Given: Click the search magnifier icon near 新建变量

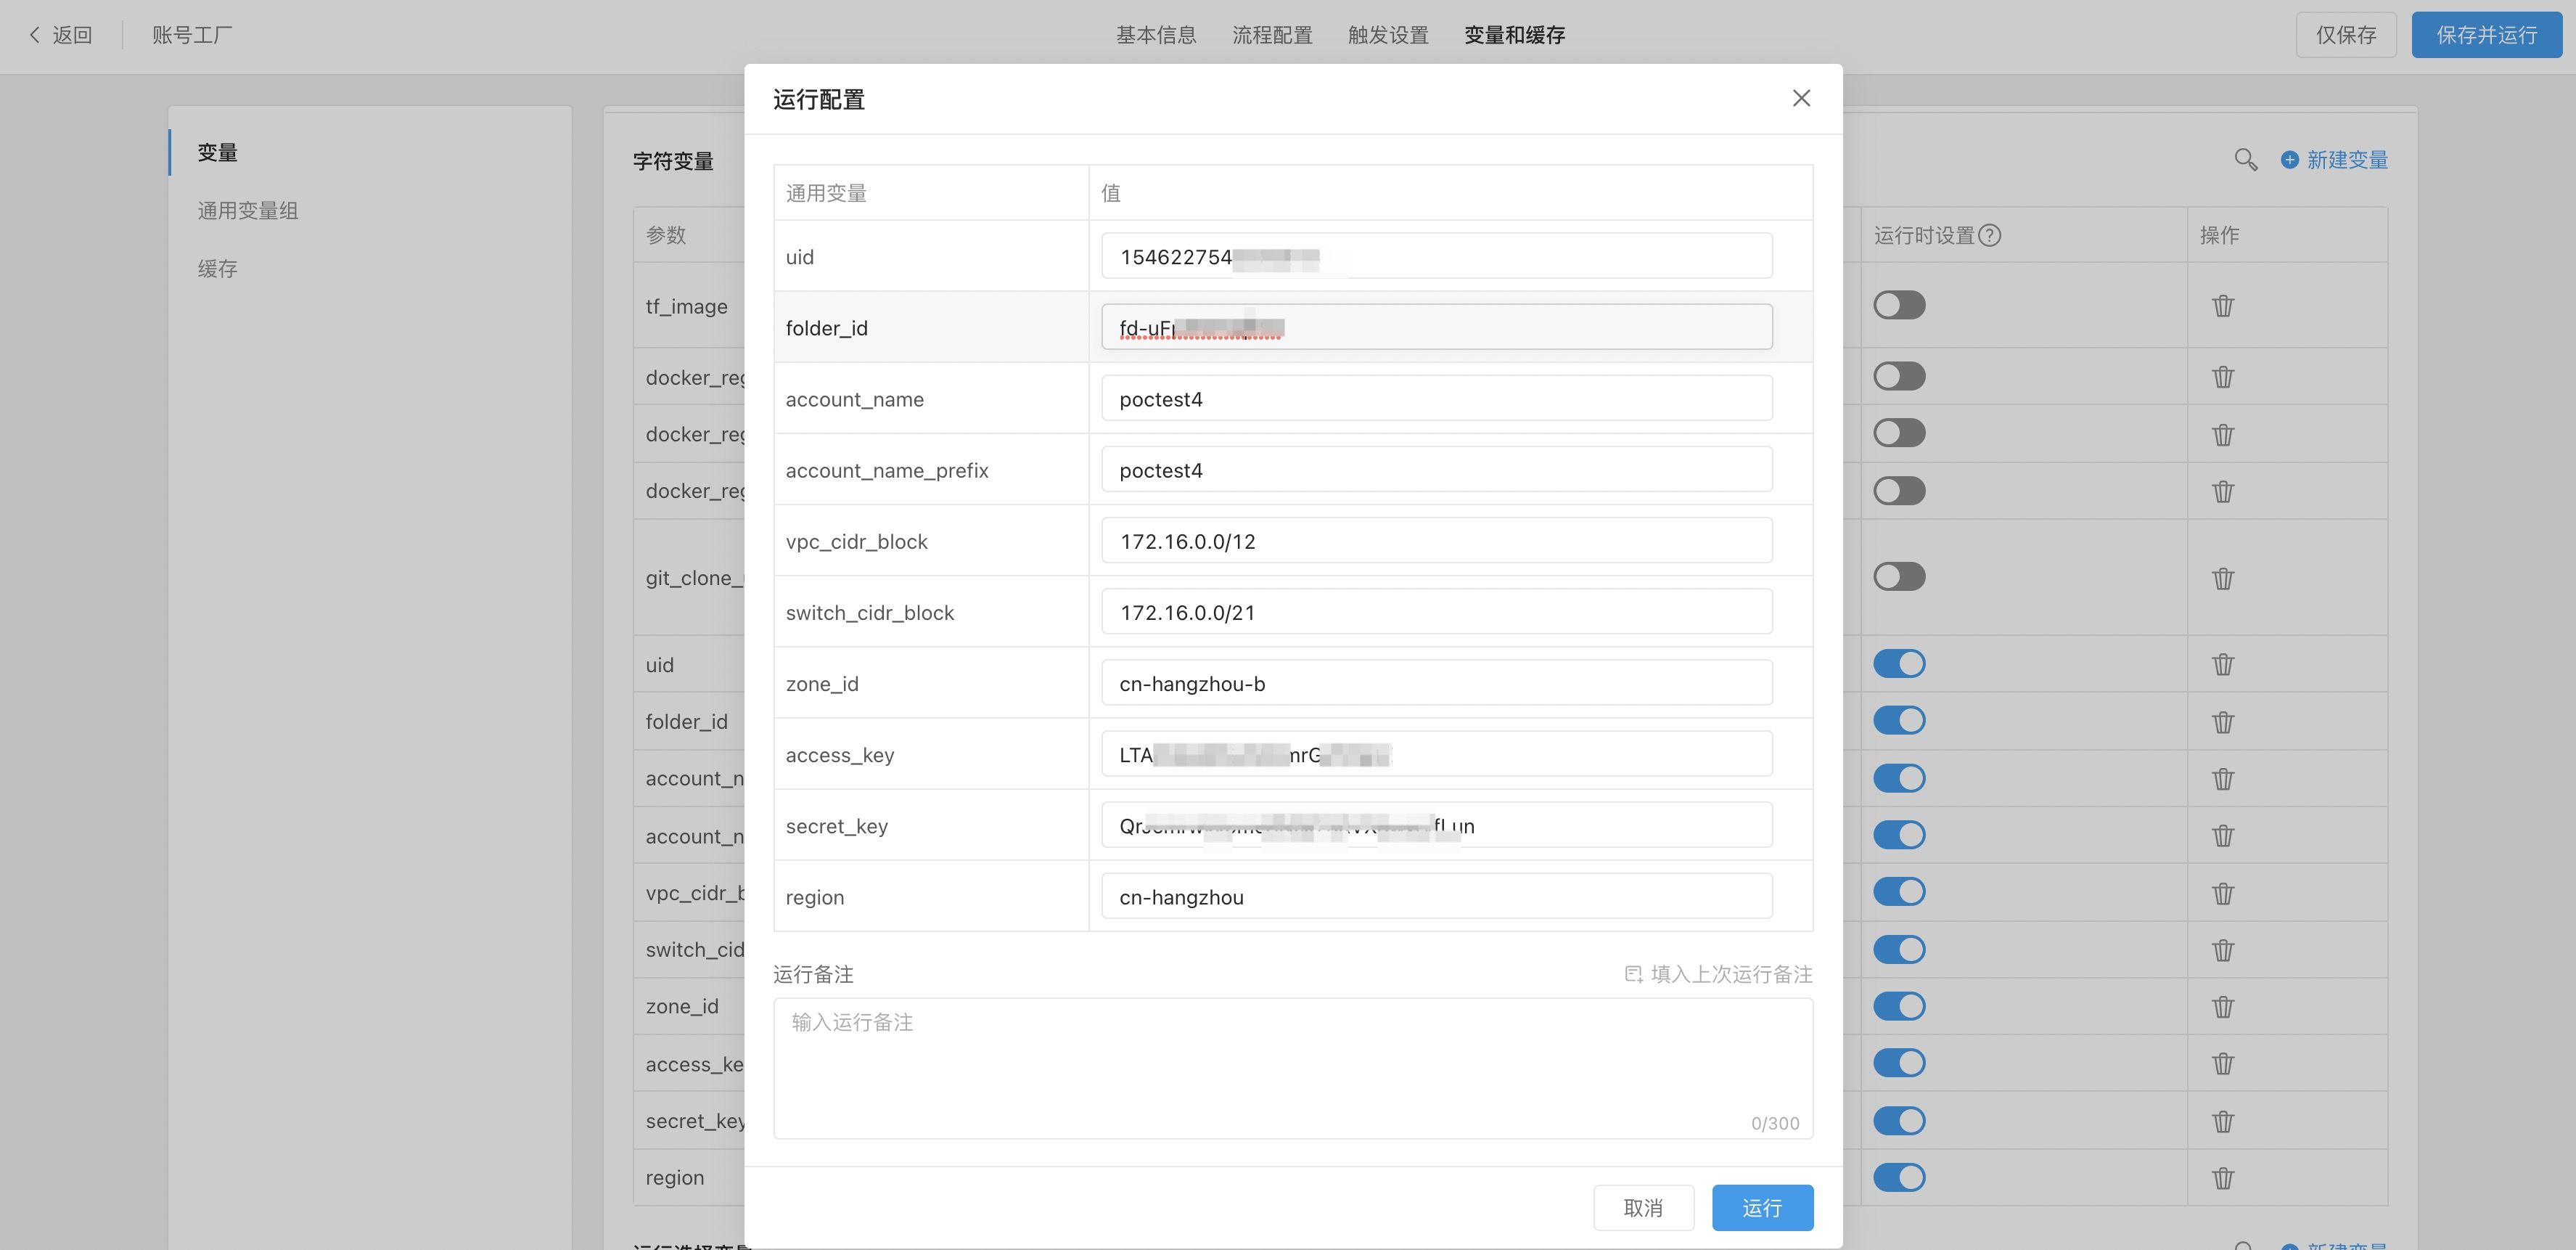Looking at the screenshot, I should point(2245,160).
